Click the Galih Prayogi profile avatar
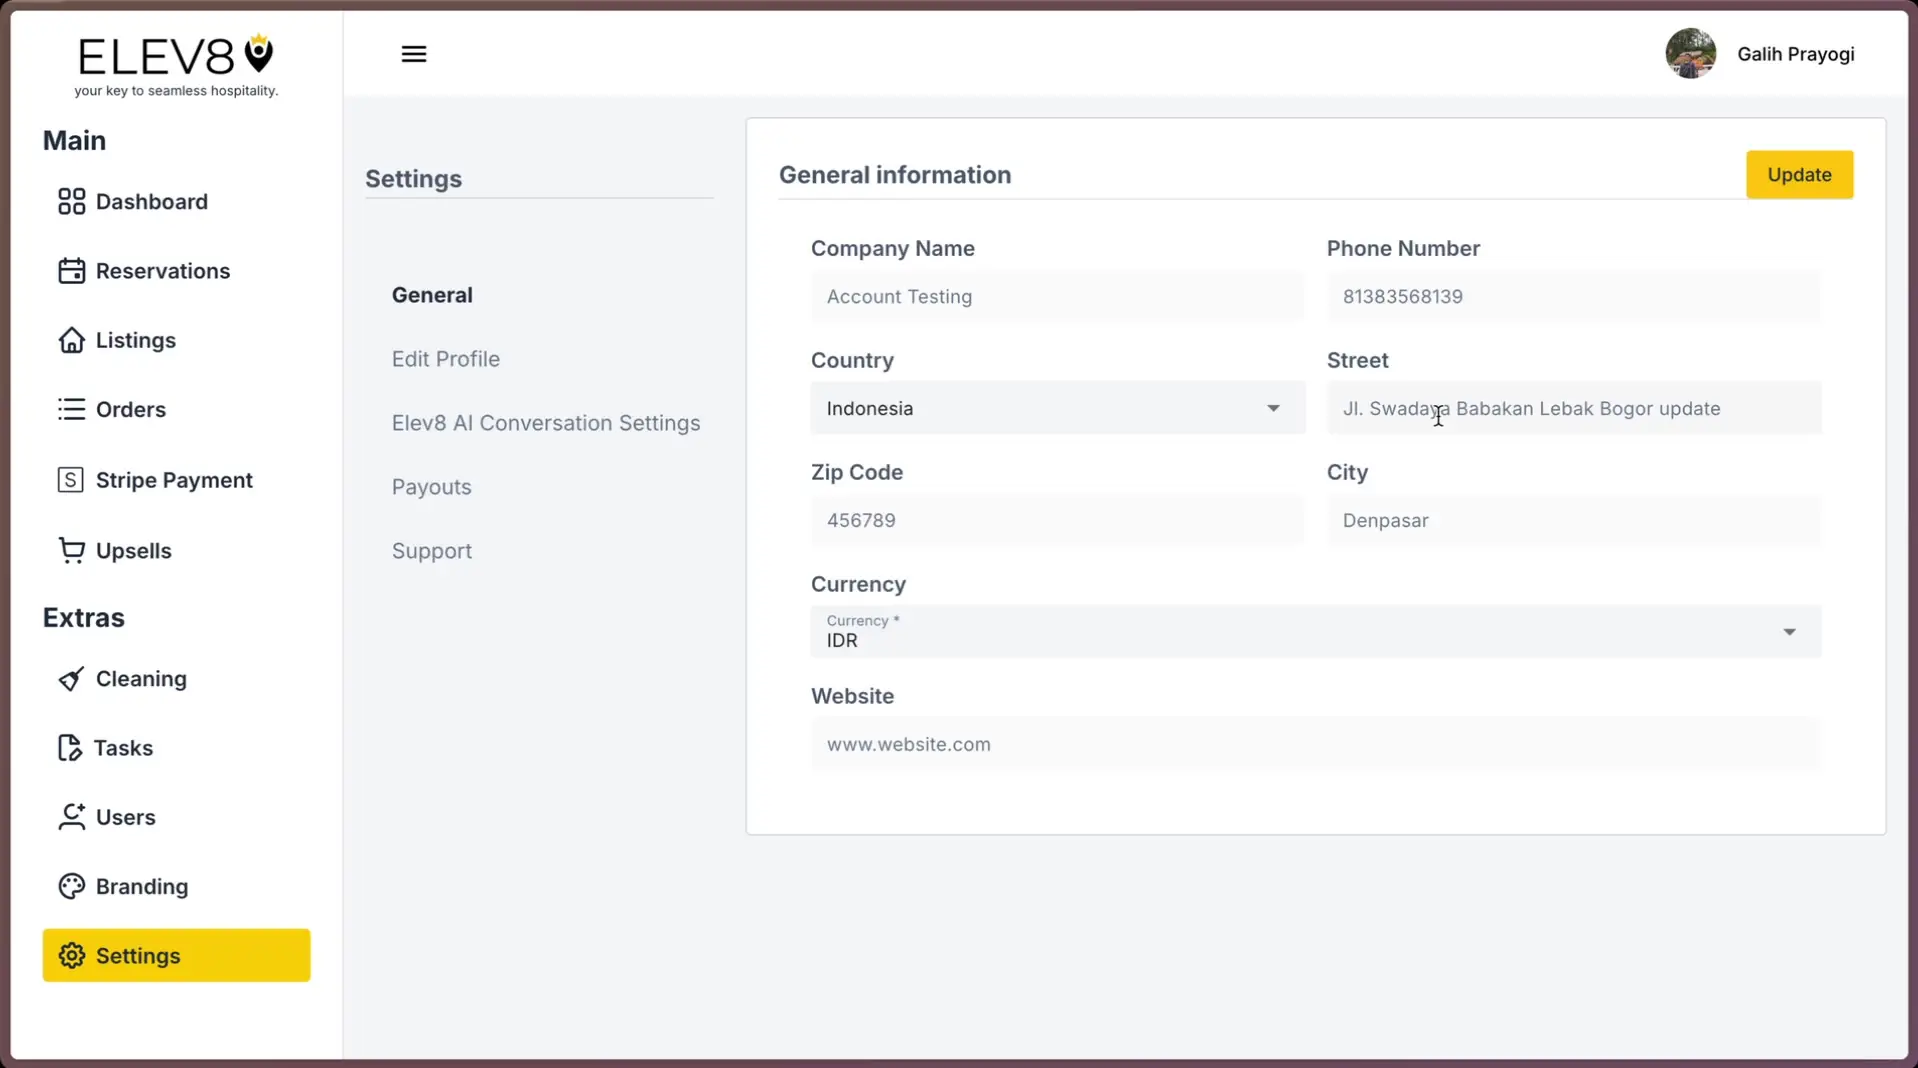The image size is (1918, 1068). (x=1691, y=53)
